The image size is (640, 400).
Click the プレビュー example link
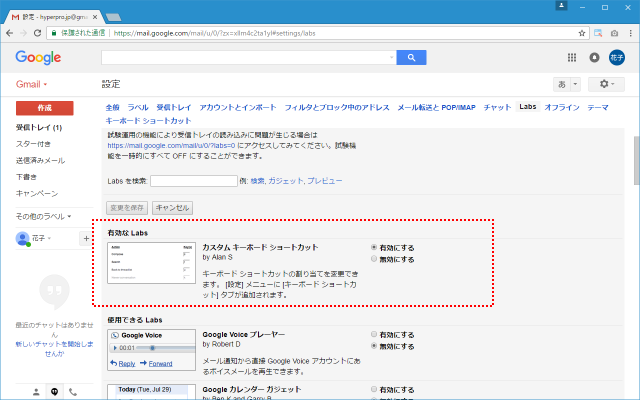tap(325, 181)
